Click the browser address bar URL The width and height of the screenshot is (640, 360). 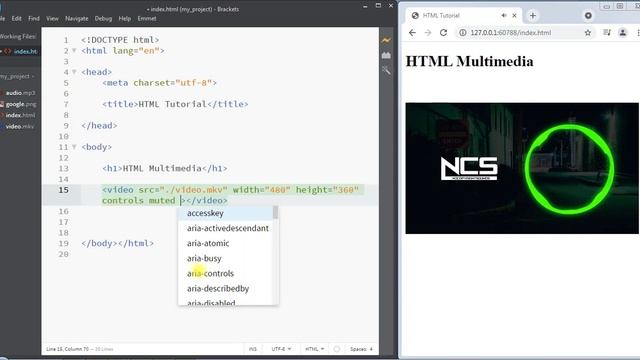pos(511,33)
